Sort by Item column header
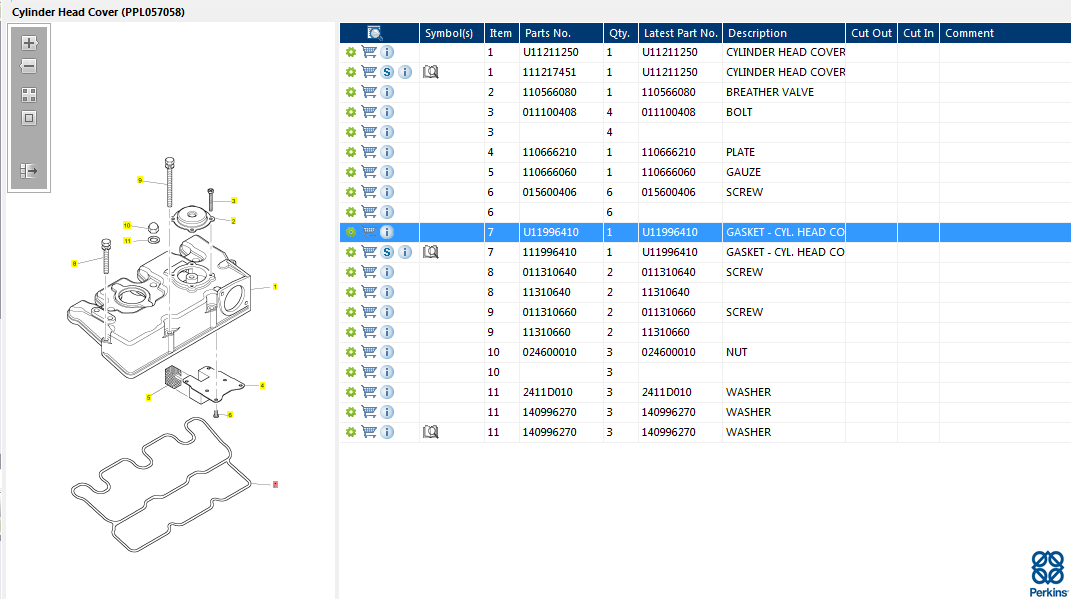This screenshot has width=1071, height=599. click(x=501, y=33)
